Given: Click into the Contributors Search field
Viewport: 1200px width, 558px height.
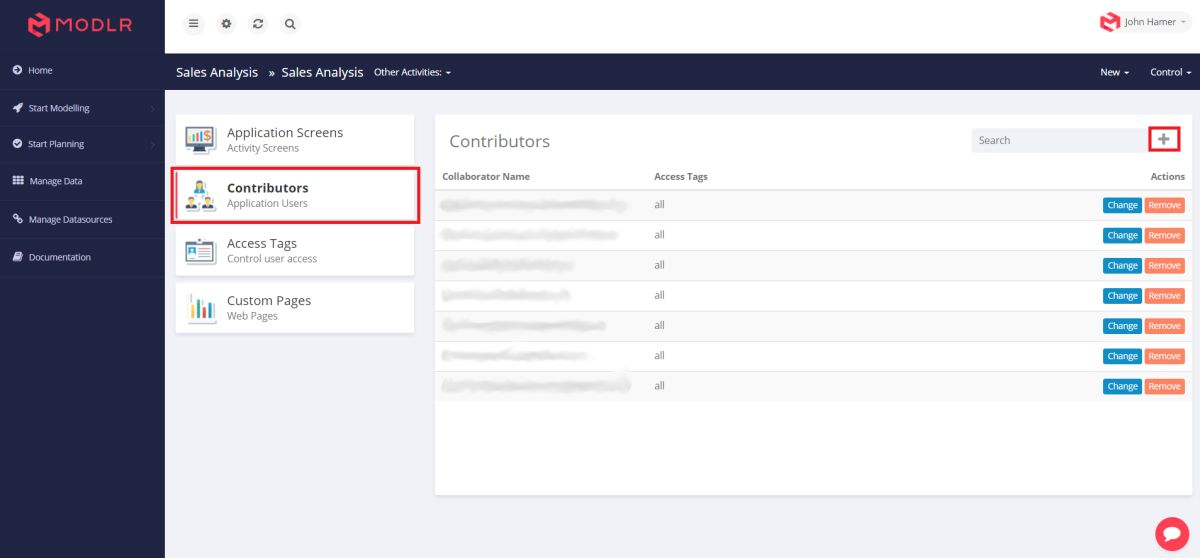Looking at the screenshot, I should [1059, 140].
